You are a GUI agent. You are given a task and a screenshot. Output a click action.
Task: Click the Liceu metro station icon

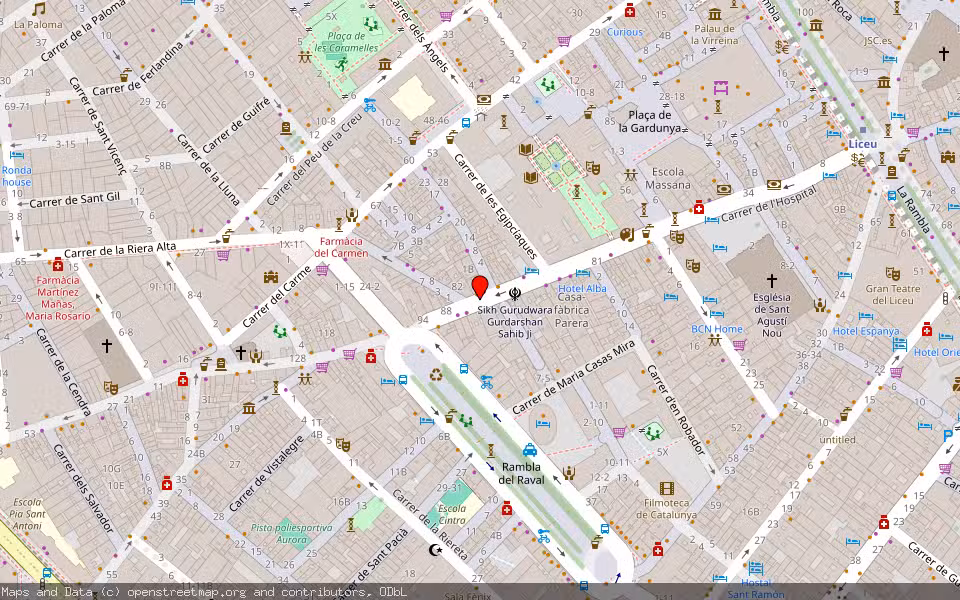(863, 130)
